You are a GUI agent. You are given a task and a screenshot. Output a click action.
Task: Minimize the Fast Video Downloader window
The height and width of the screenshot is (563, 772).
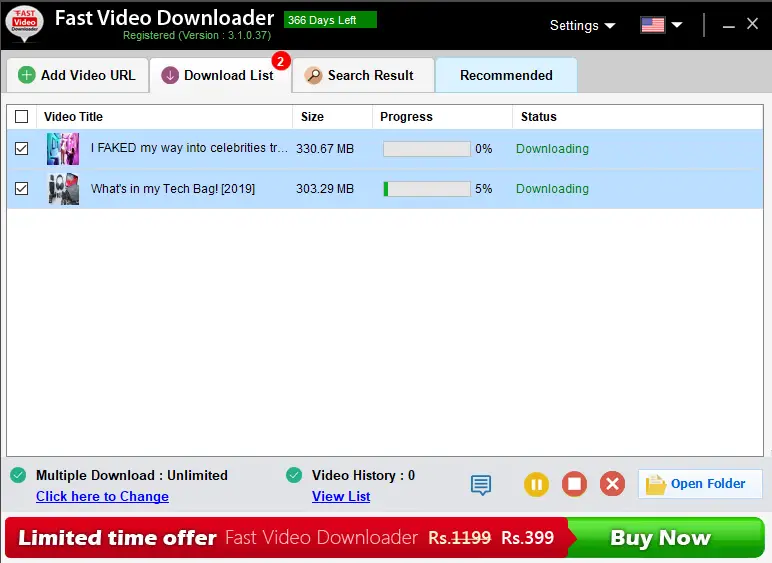pos(729,25)
